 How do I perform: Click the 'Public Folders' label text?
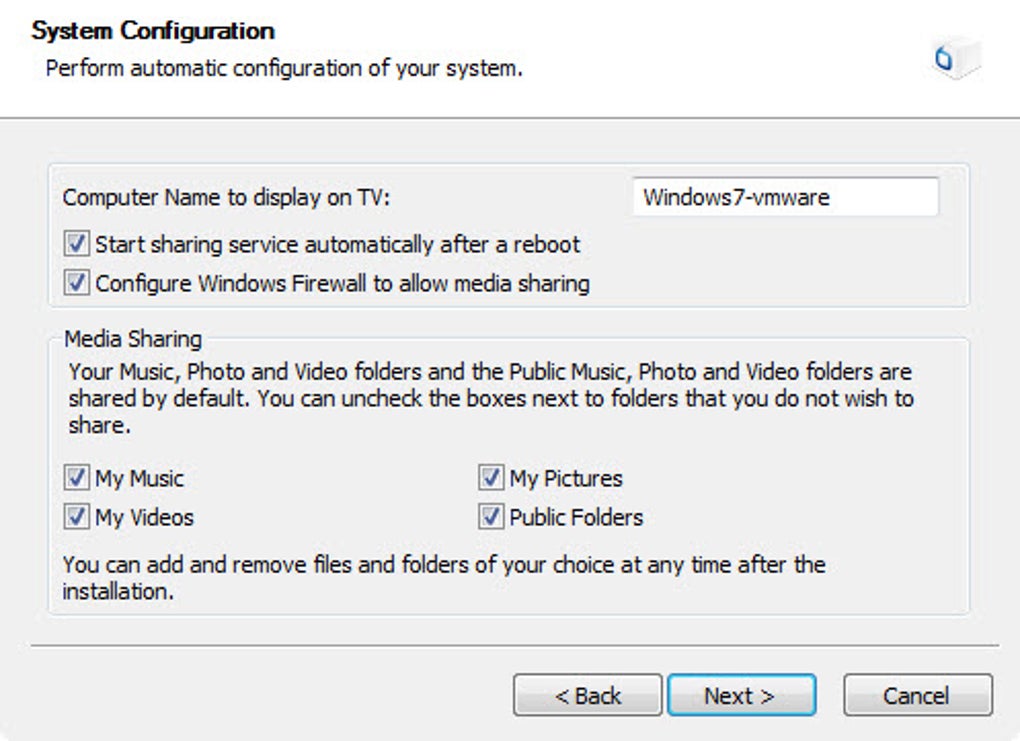pyautogui.click(x=576, y=517)
